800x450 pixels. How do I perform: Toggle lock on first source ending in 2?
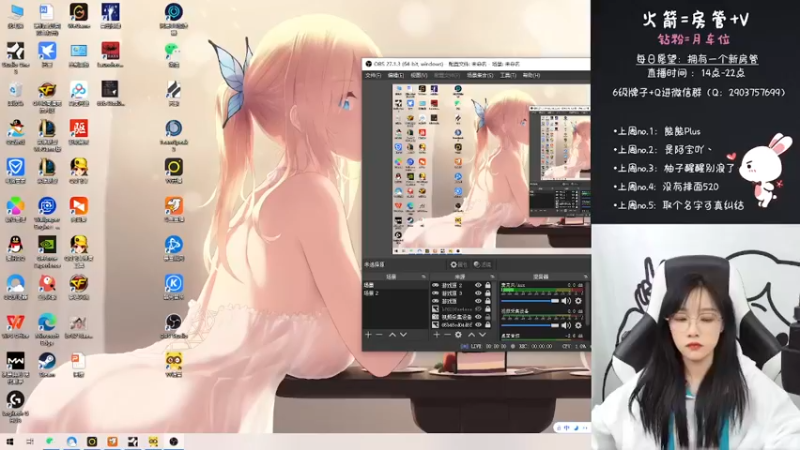488,286
